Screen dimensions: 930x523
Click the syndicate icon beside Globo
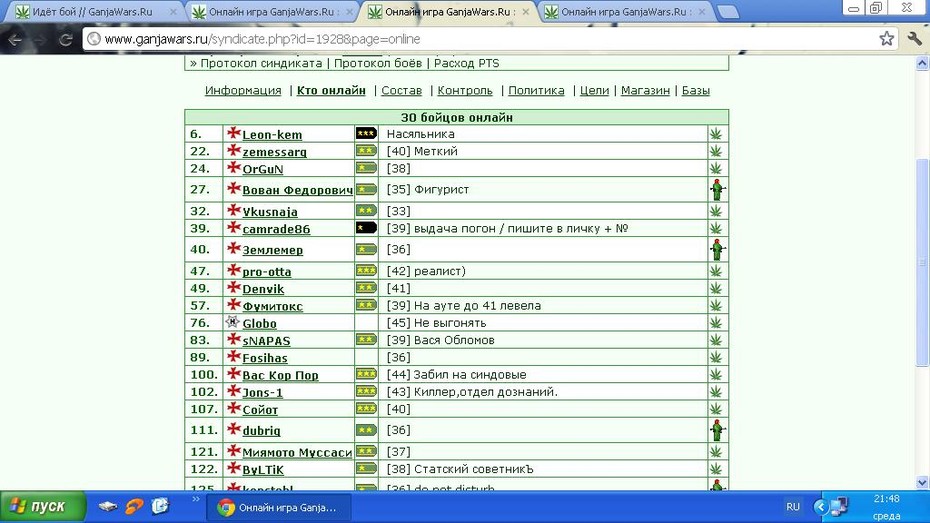point(232,322)
